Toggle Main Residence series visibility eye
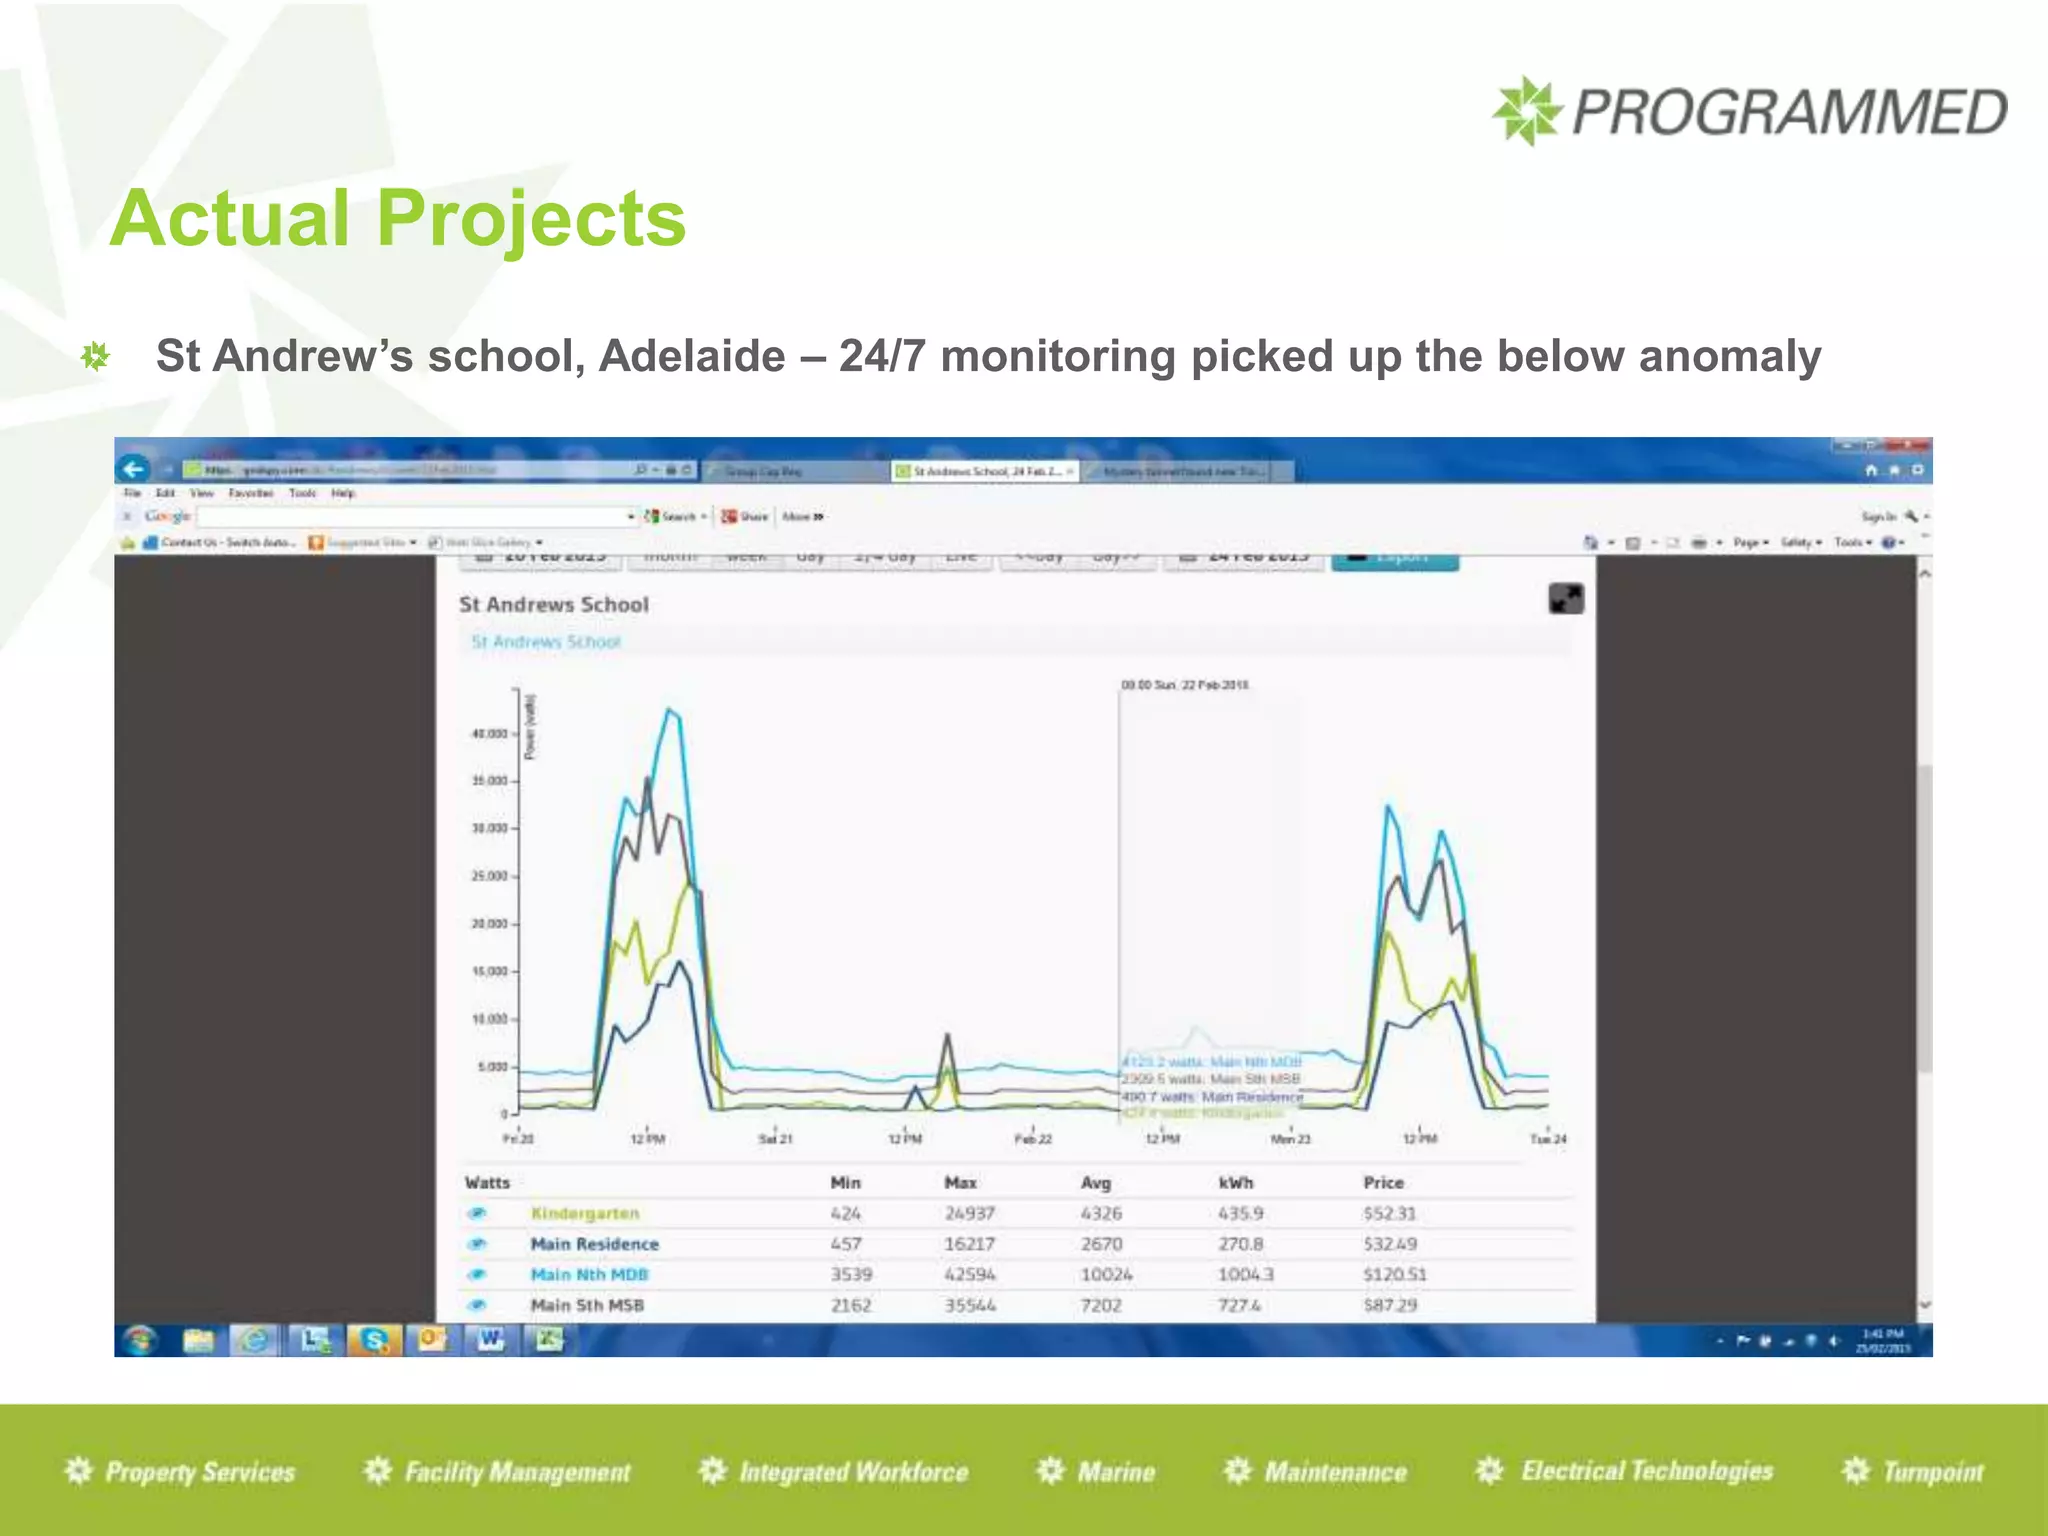Viewport: 2048px width, 1536px height. (x=477, y=1244)
